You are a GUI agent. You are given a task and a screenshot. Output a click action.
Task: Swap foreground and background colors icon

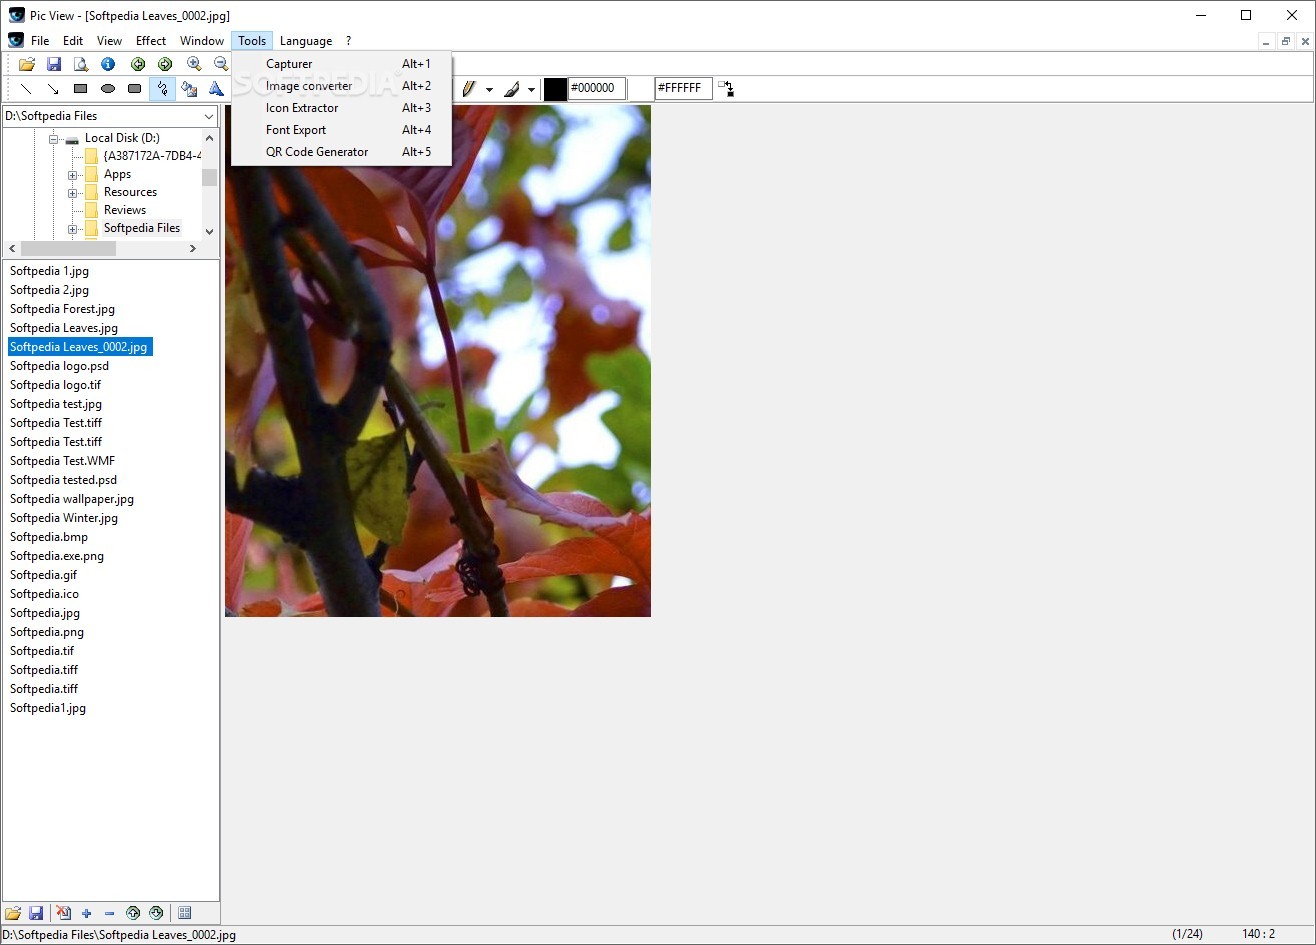[727, 89]
